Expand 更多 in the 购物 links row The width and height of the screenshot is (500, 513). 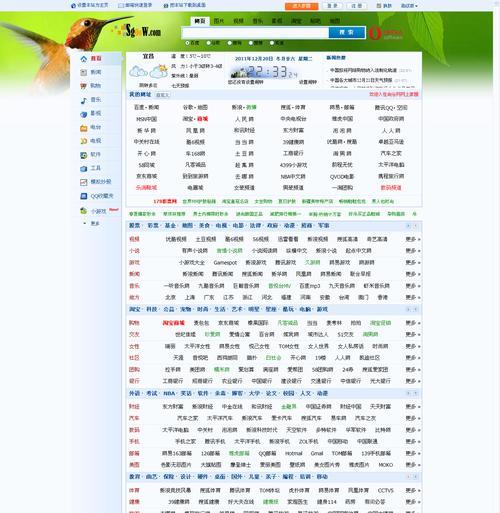[413, 323]
